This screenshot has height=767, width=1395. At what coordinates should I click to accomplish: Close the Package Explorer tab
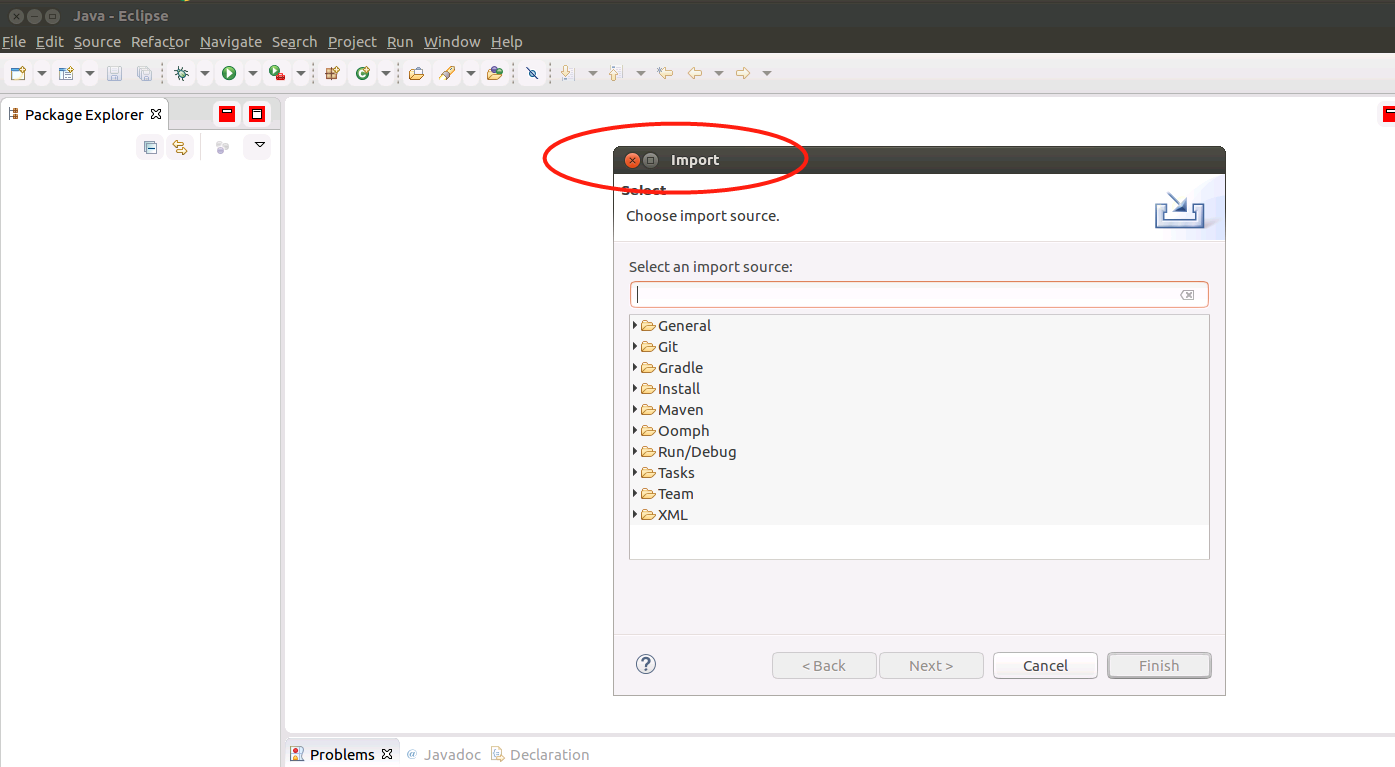pyautogui.click(x=156, y=114)
